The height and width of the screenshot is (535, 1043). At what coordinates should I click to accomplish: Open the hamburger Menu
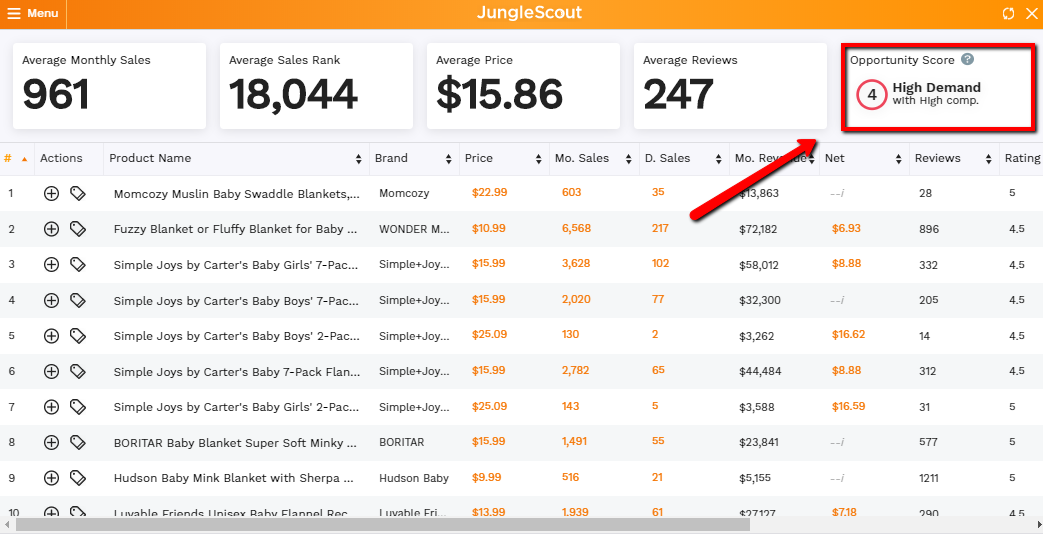(x=33, y=14)
